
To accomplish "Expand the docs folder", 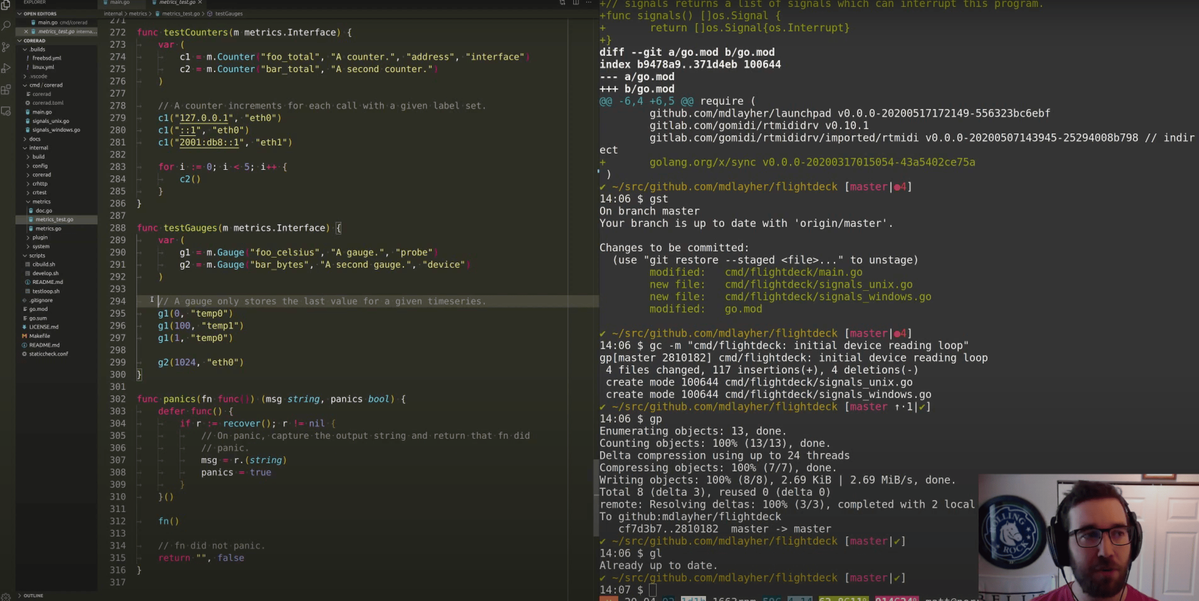I will click(35, 139).
